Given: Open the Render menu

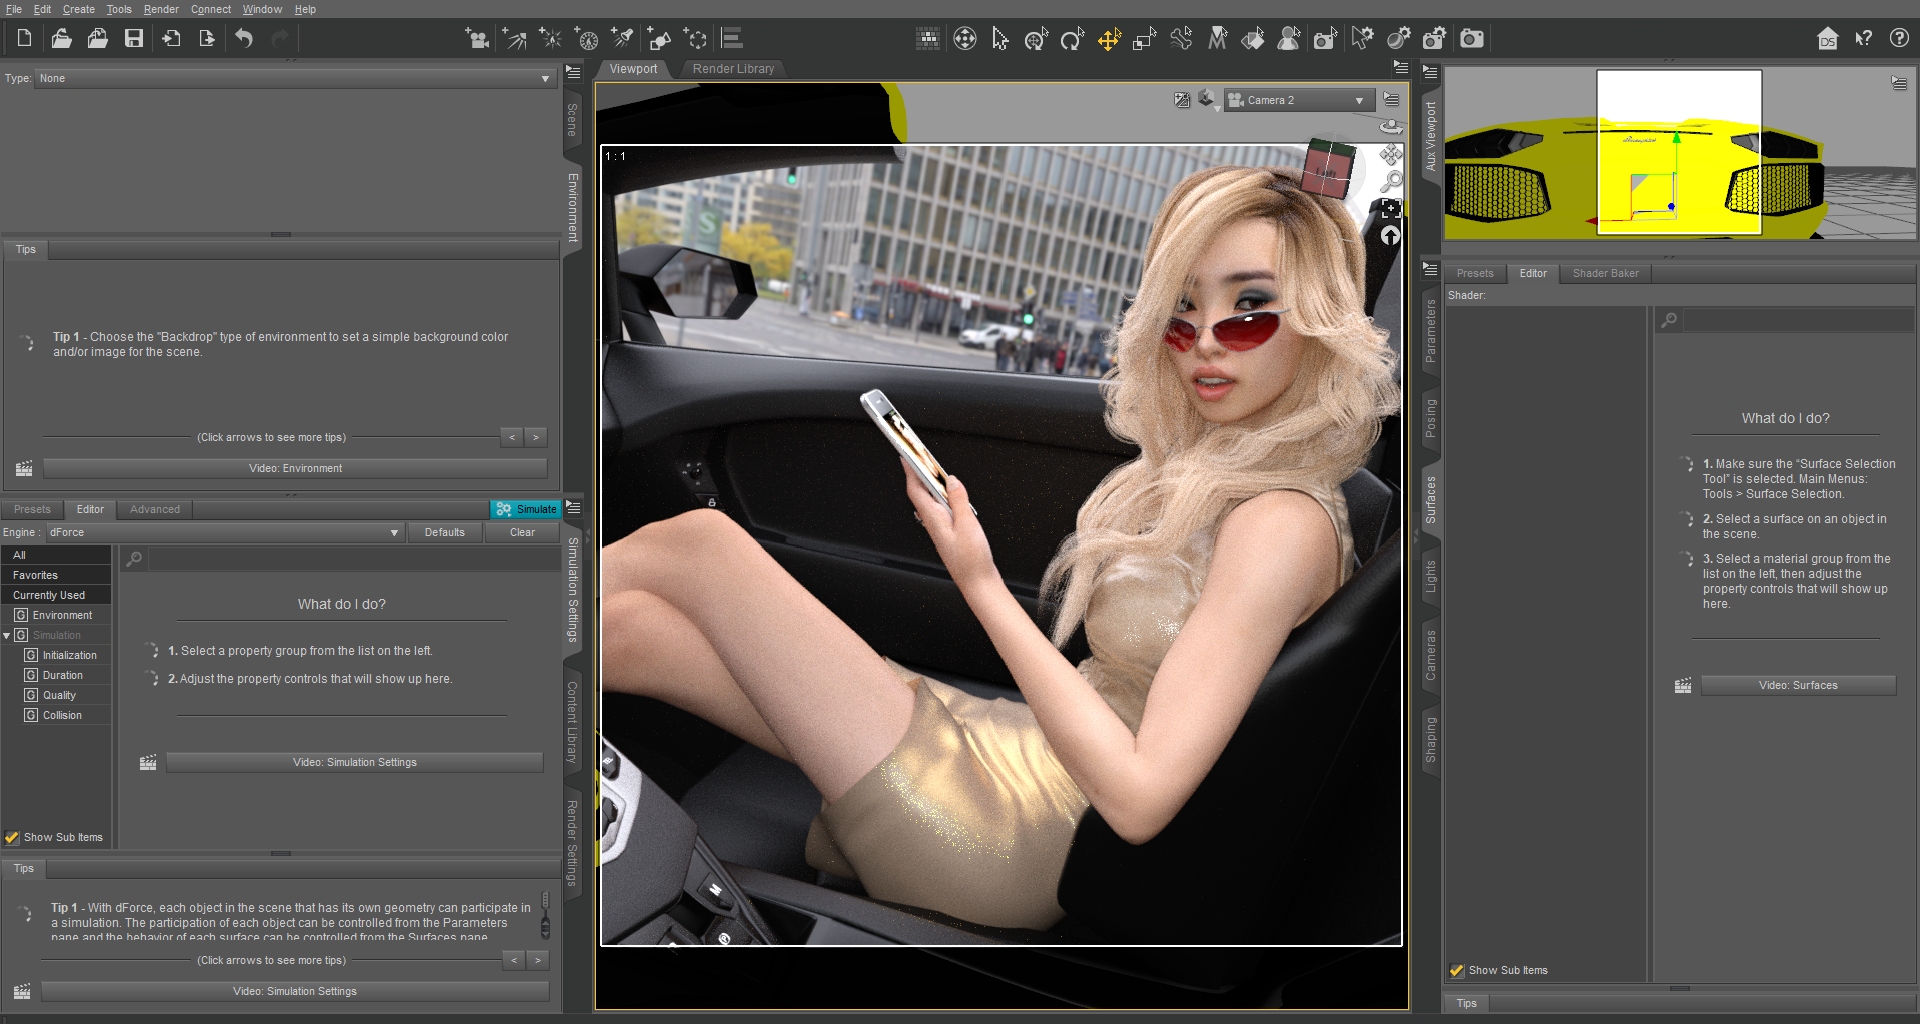Looking at the screenshot, I should point(161,9).
